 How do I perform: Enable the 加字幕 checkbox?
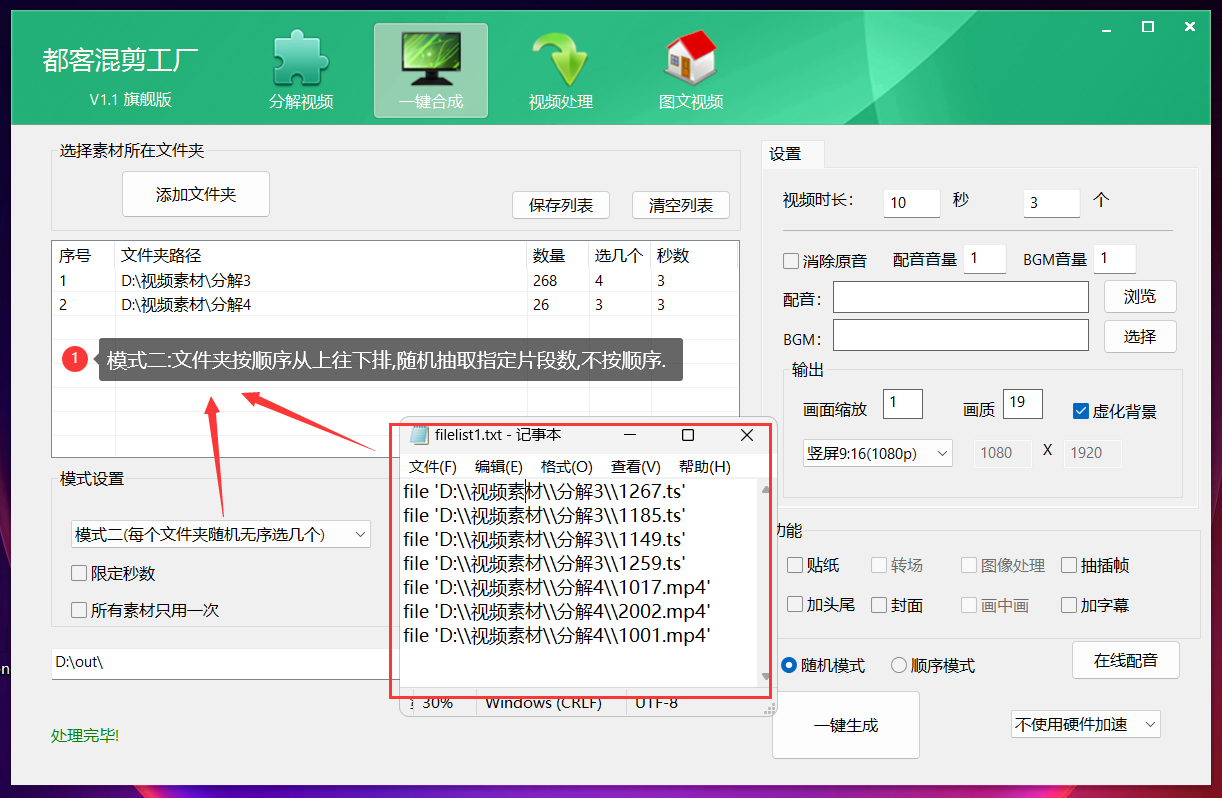1069,605
